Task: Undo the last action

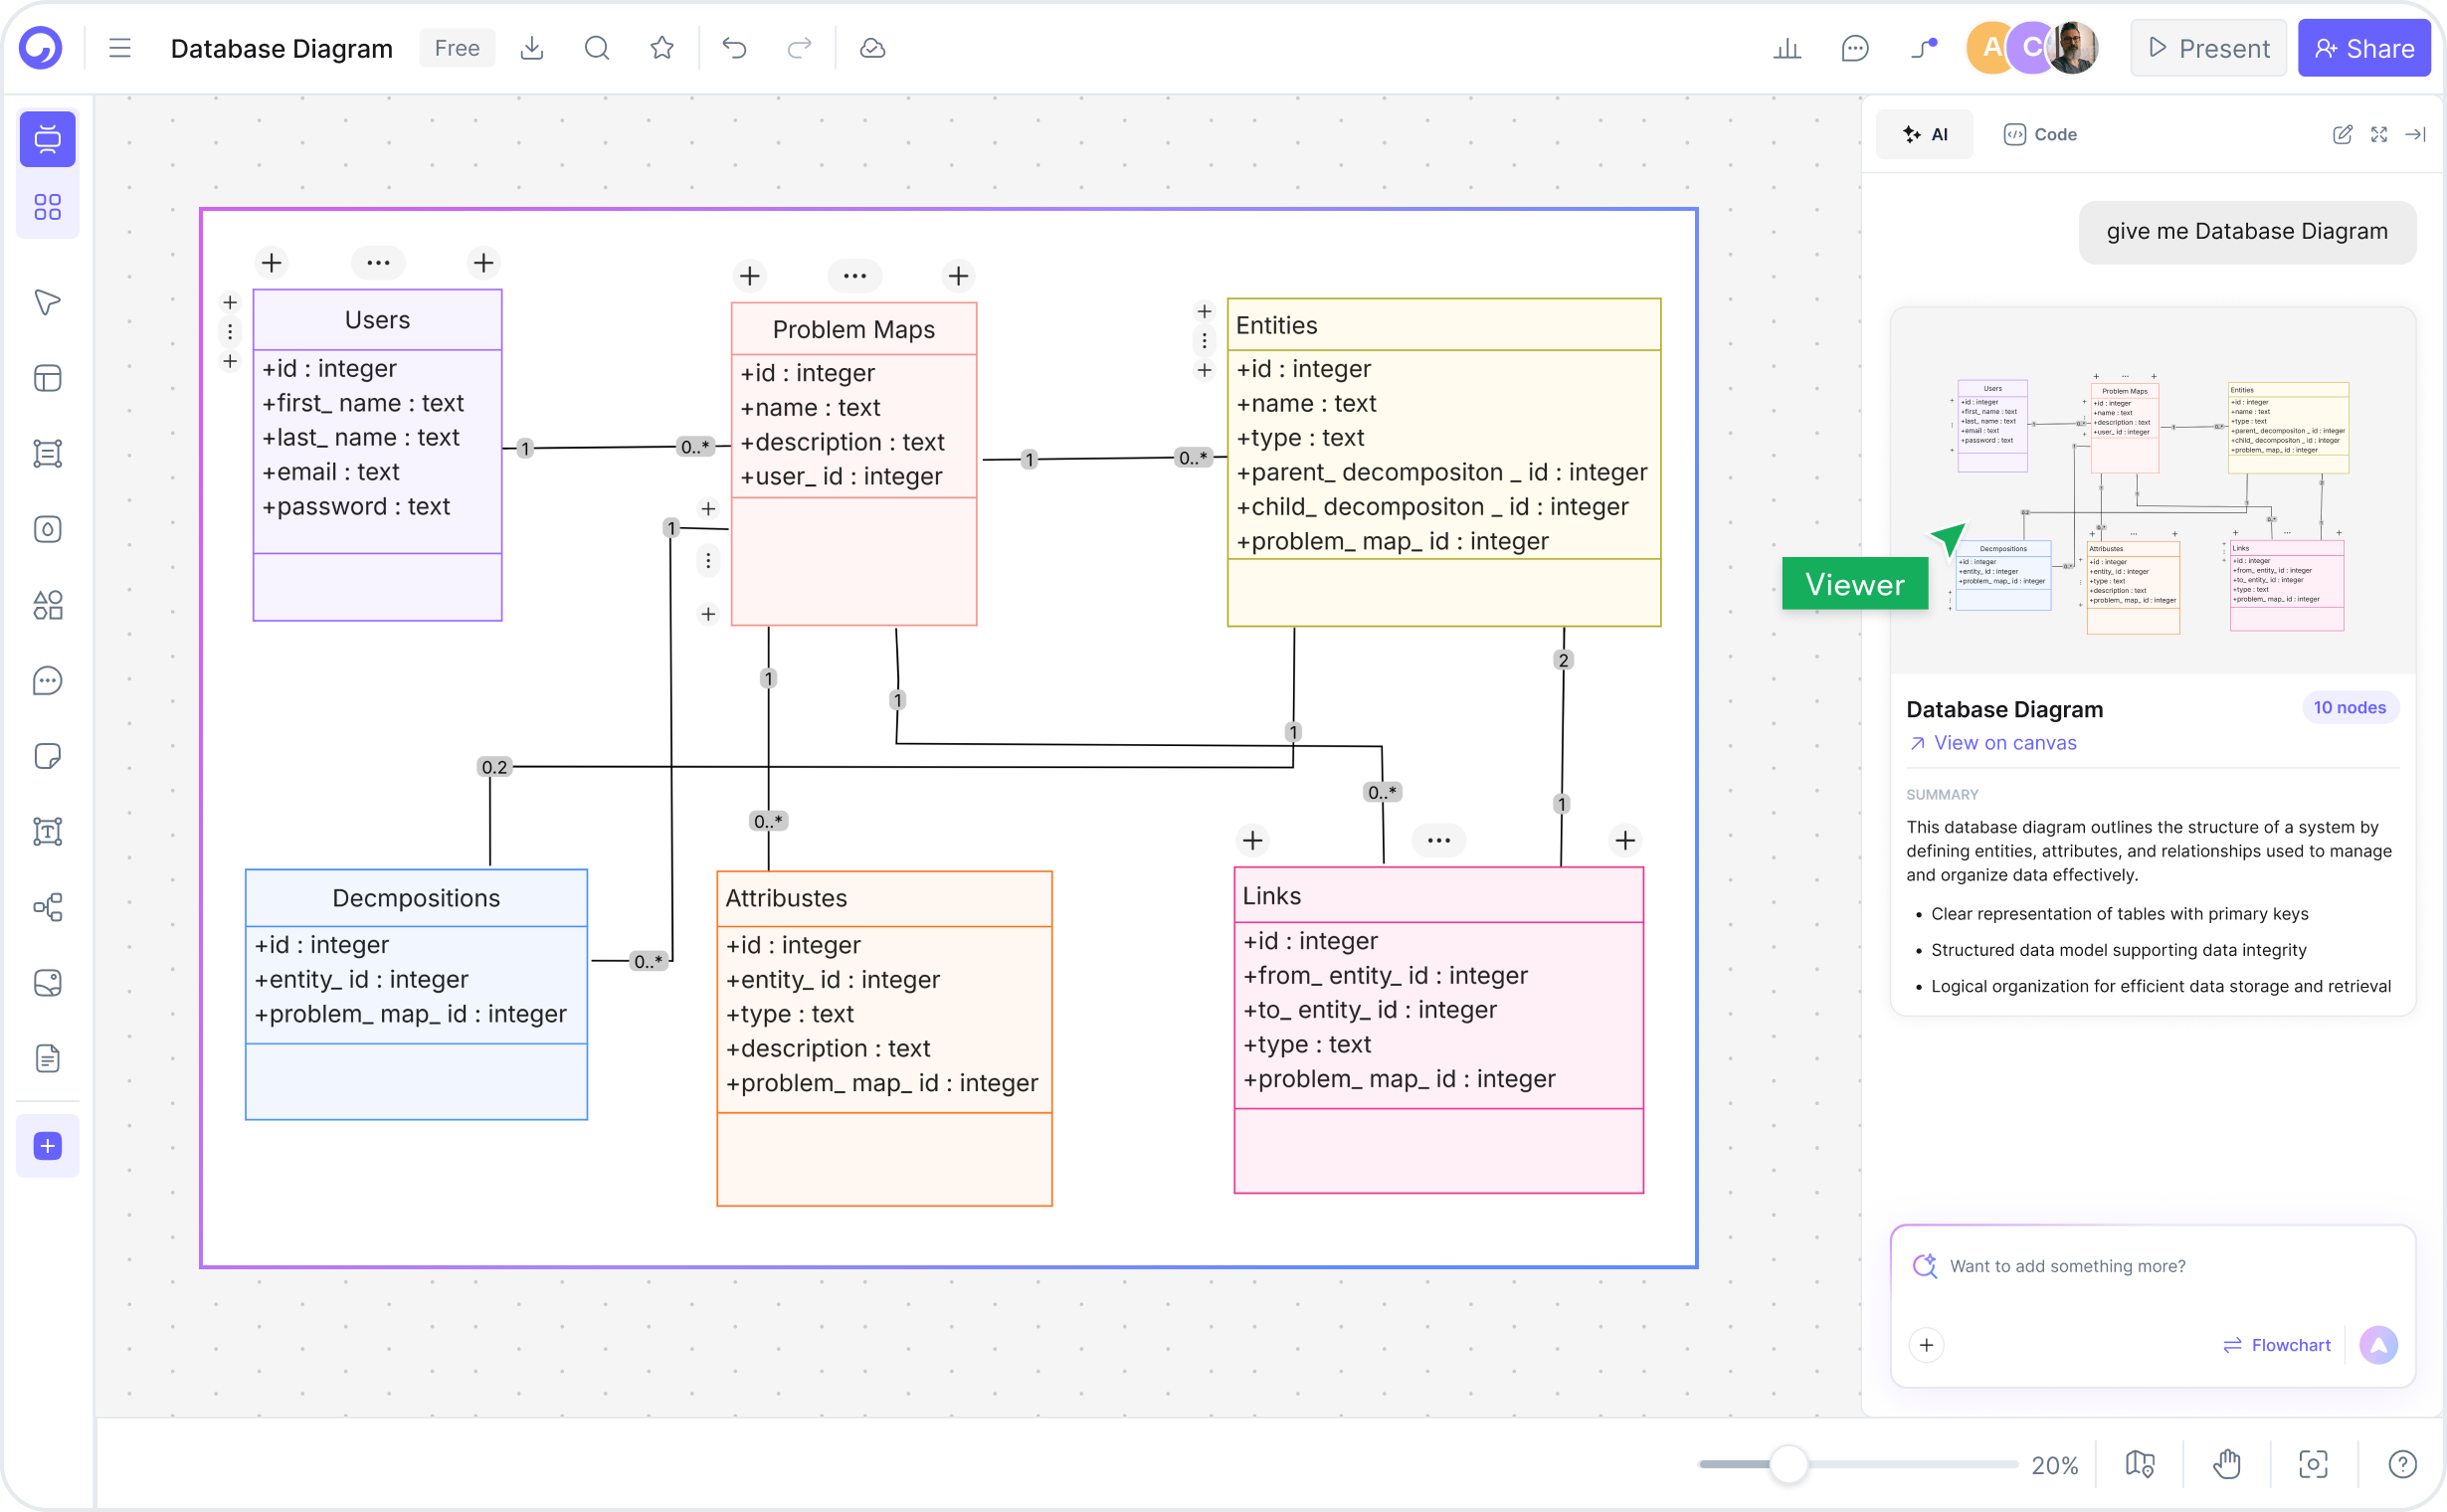Action: click(x=735, y=48)
